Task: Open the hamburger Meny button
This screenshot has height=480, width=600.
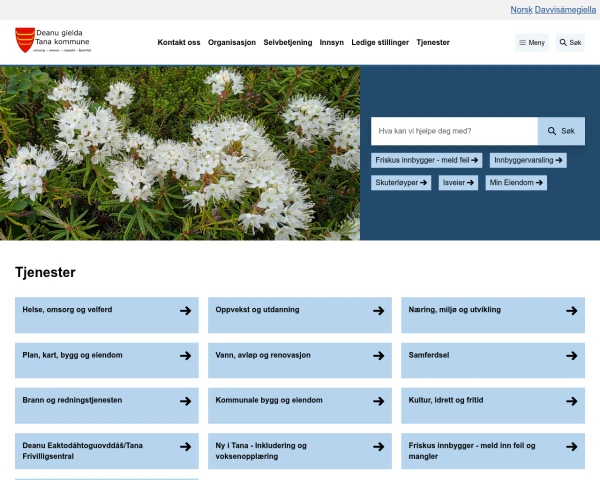Action: (x=532, y=42)
